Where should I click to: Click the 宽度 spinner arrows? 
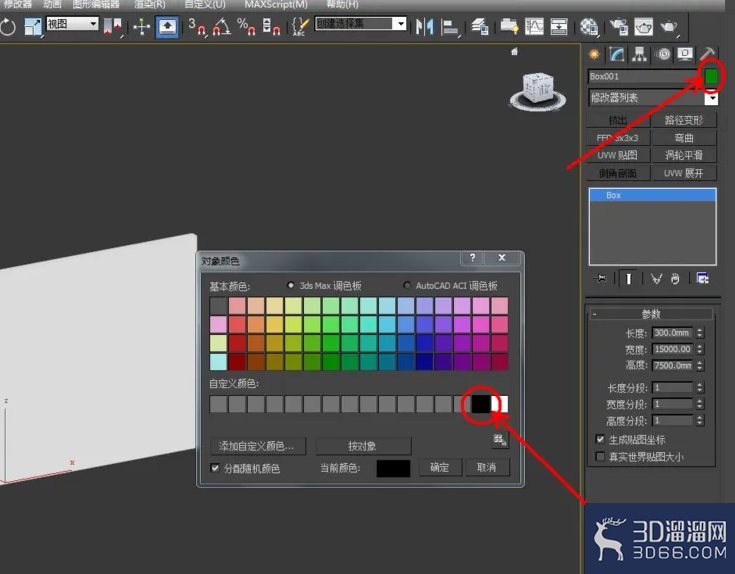click(x=700, y=350)
